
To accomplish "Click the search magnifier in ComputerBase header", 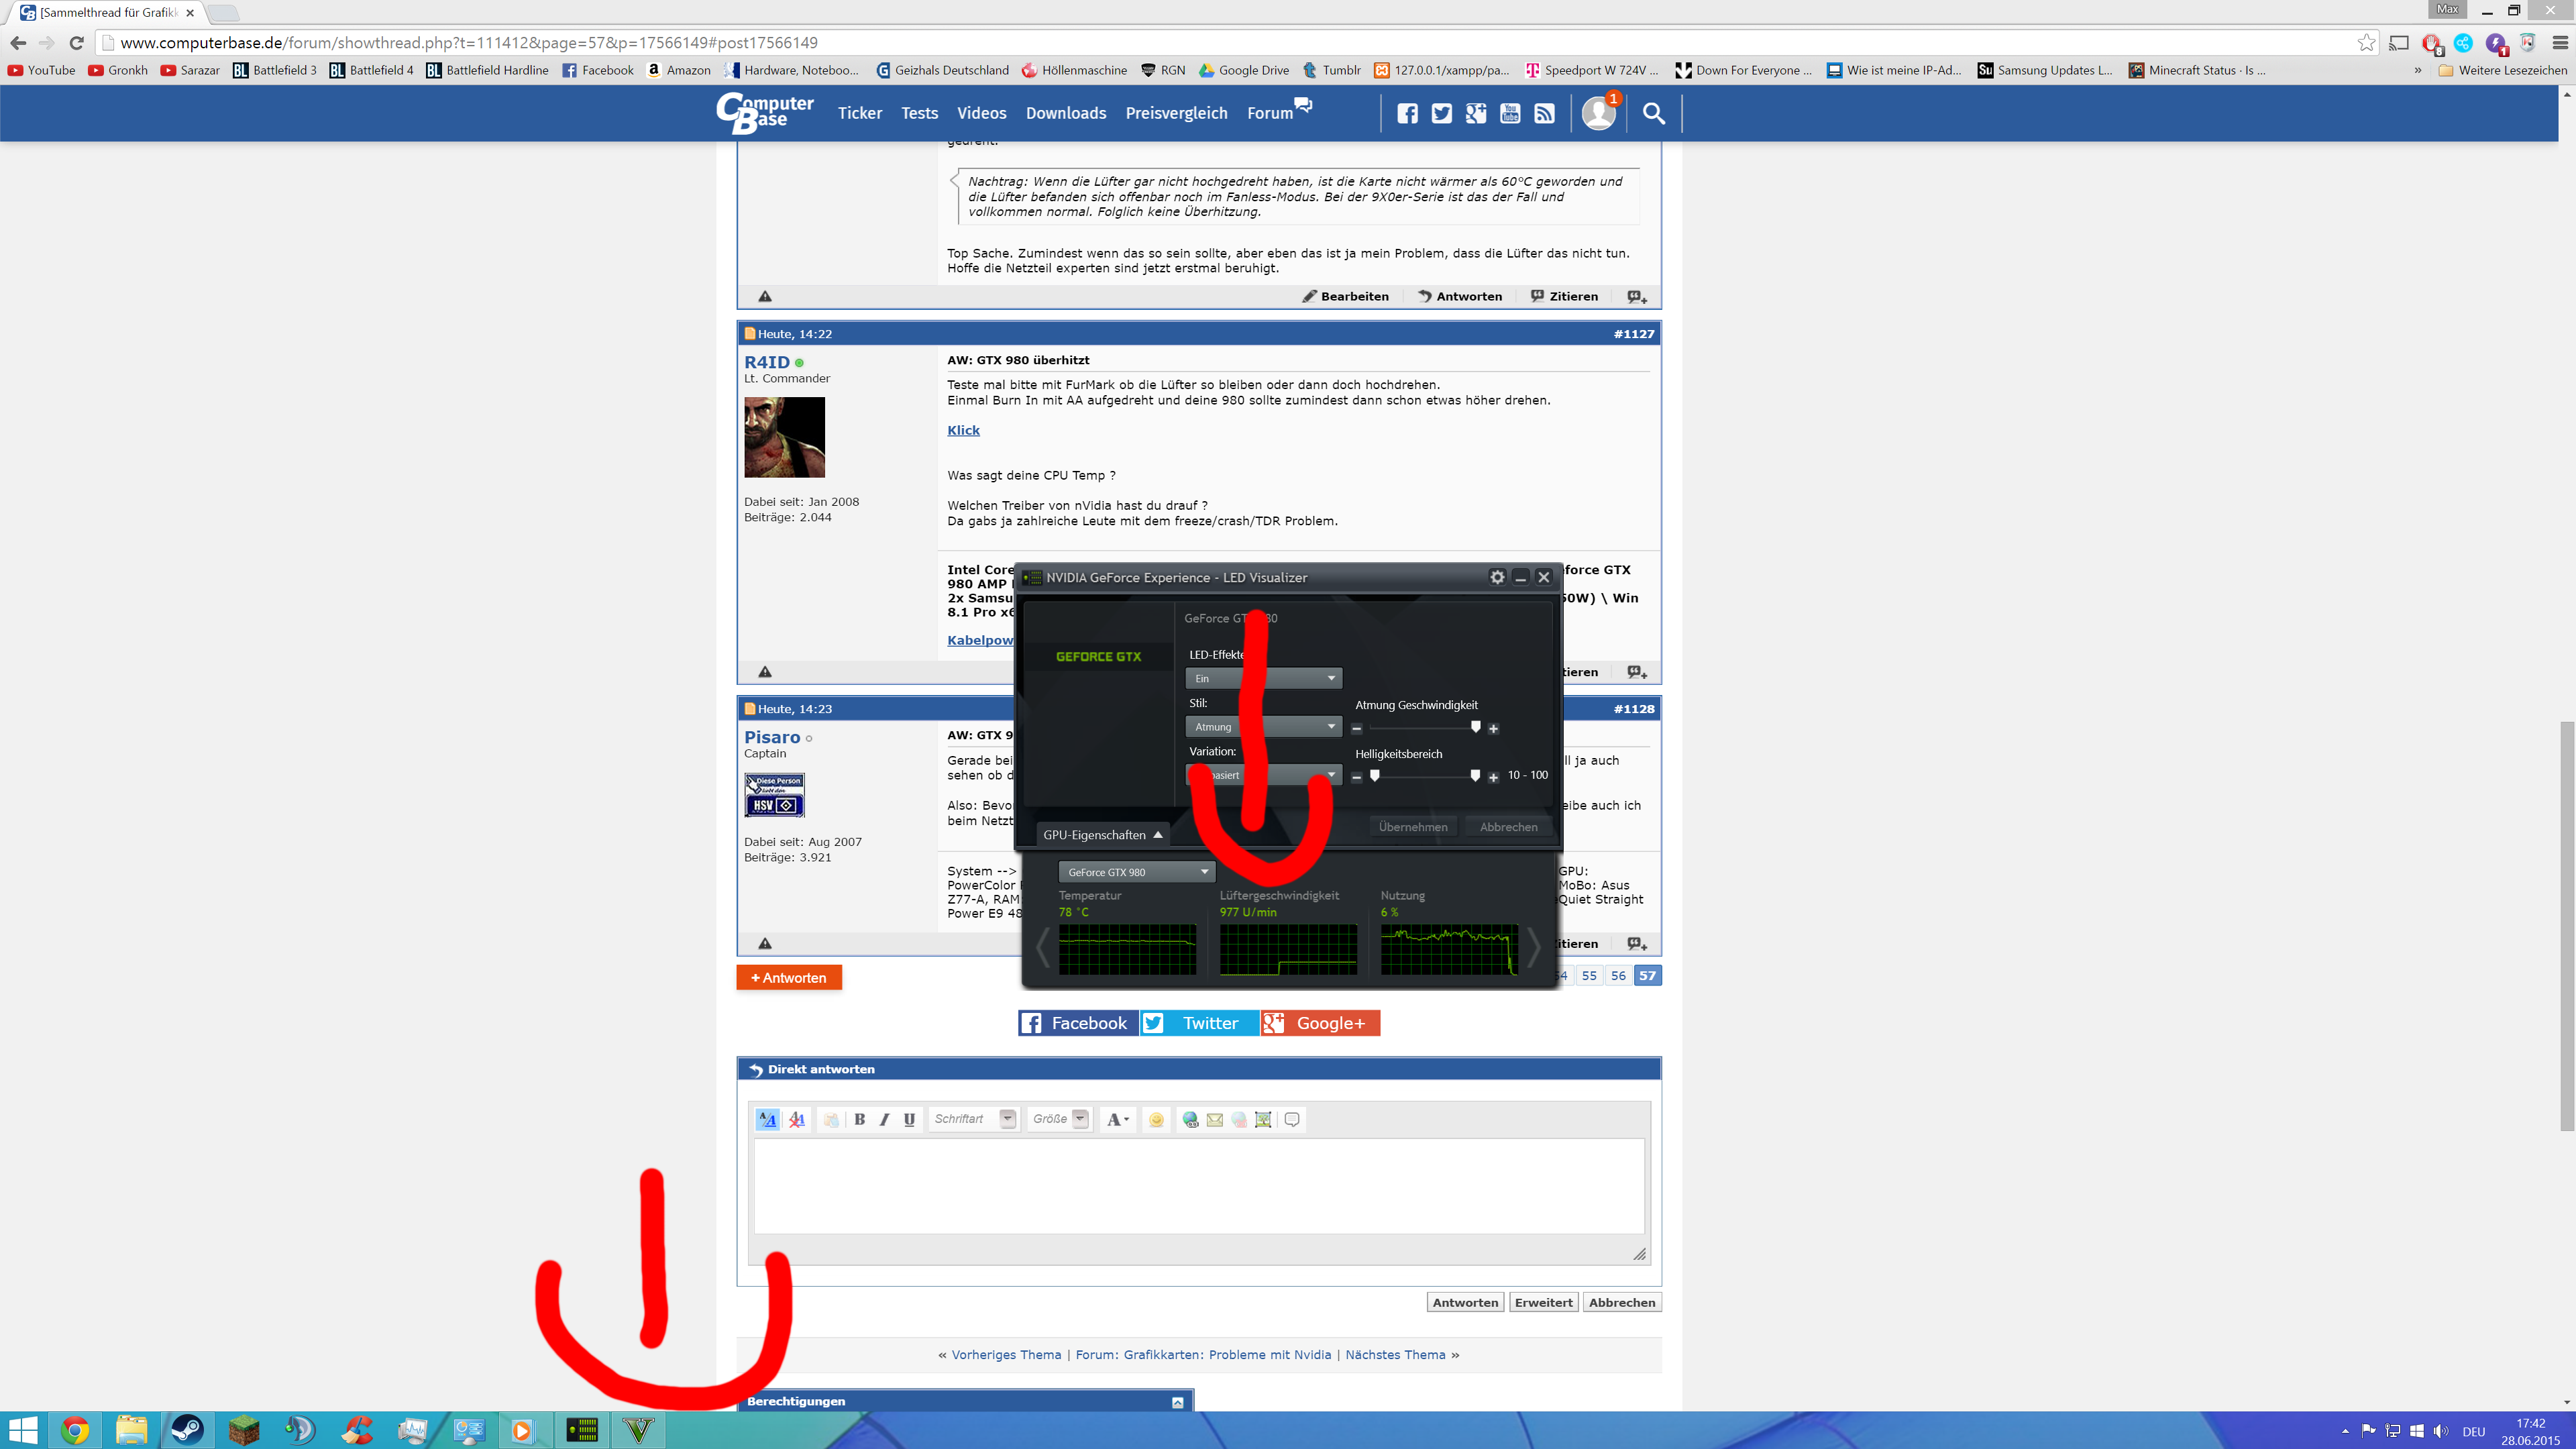I will 1653,113.
